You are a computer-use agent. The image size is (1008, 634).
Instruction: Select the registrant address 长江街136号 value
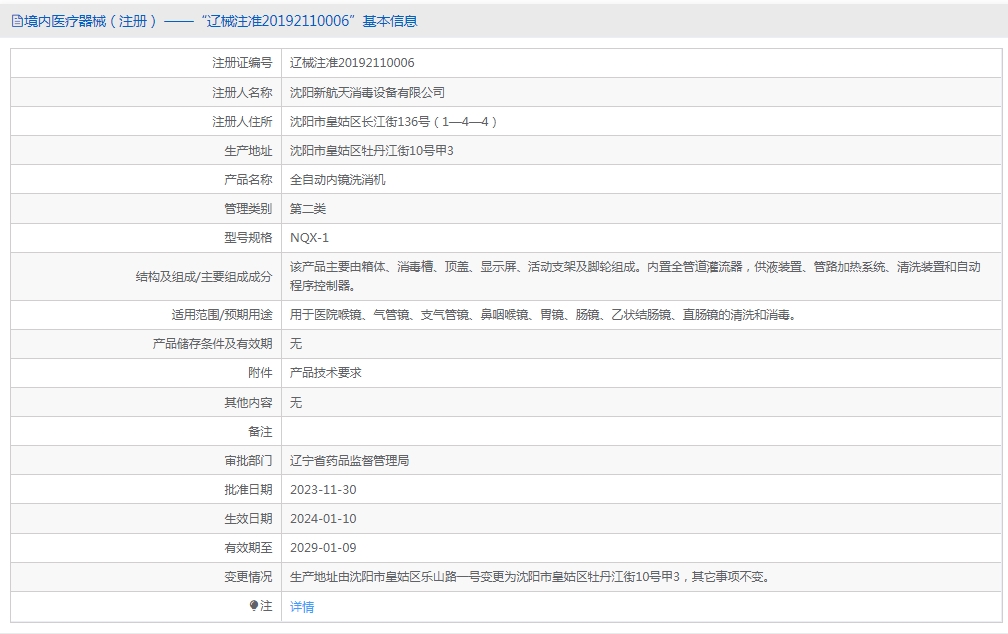point(393,122)
